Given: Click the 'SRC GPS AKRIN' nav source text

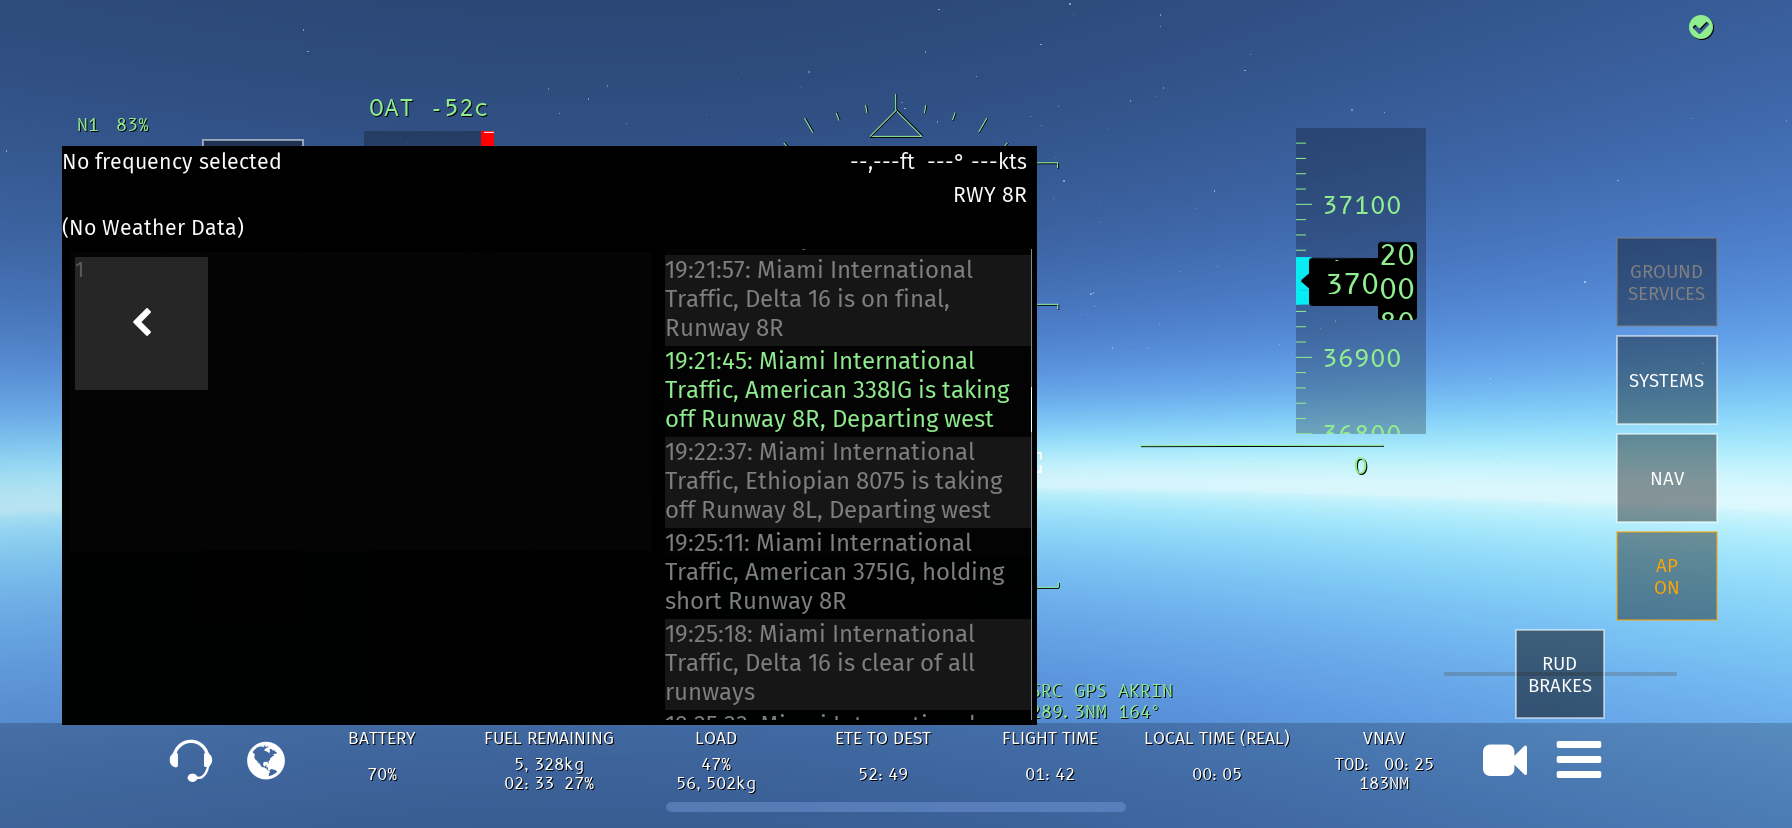Looking at the screenshot, I should [1104, 691].
